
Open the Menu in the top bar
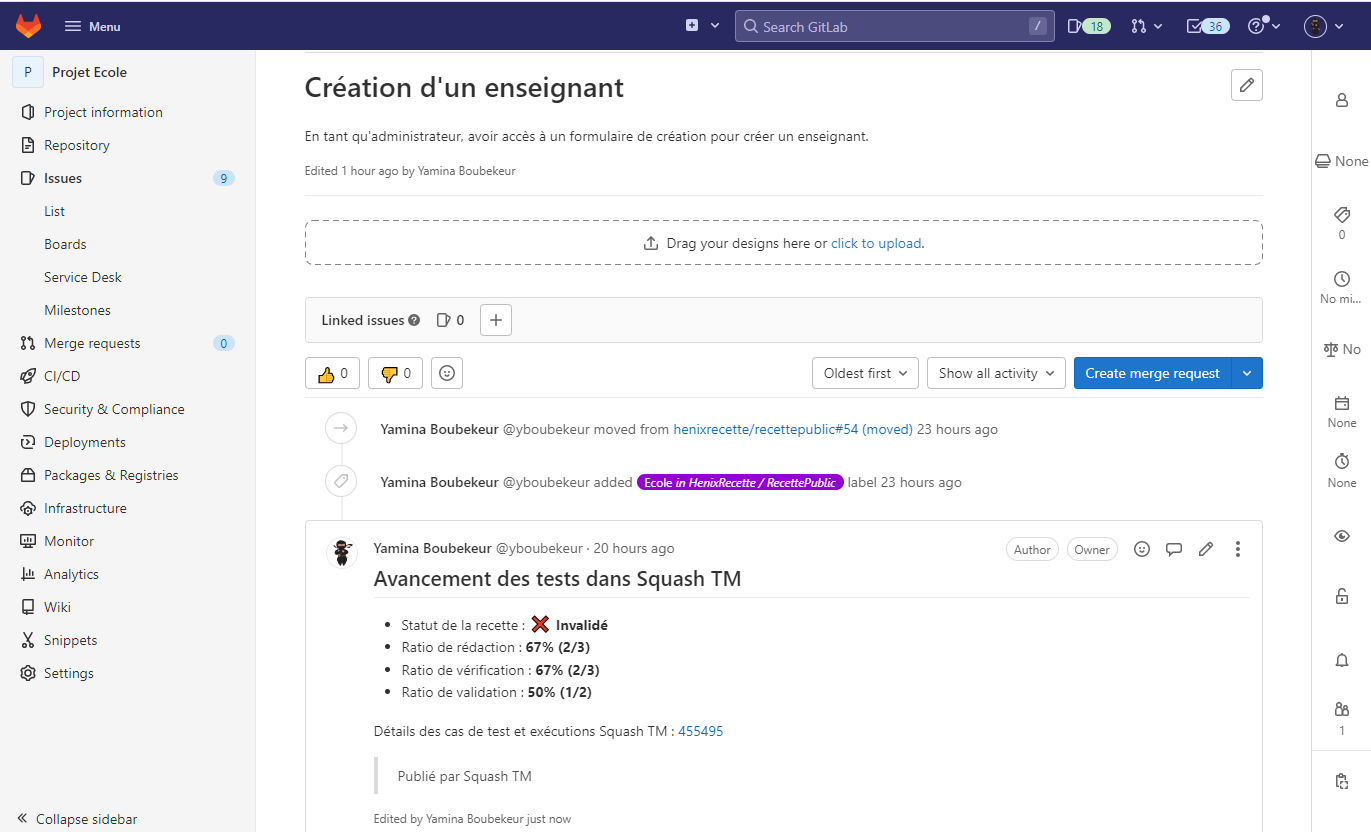[91, 25]
